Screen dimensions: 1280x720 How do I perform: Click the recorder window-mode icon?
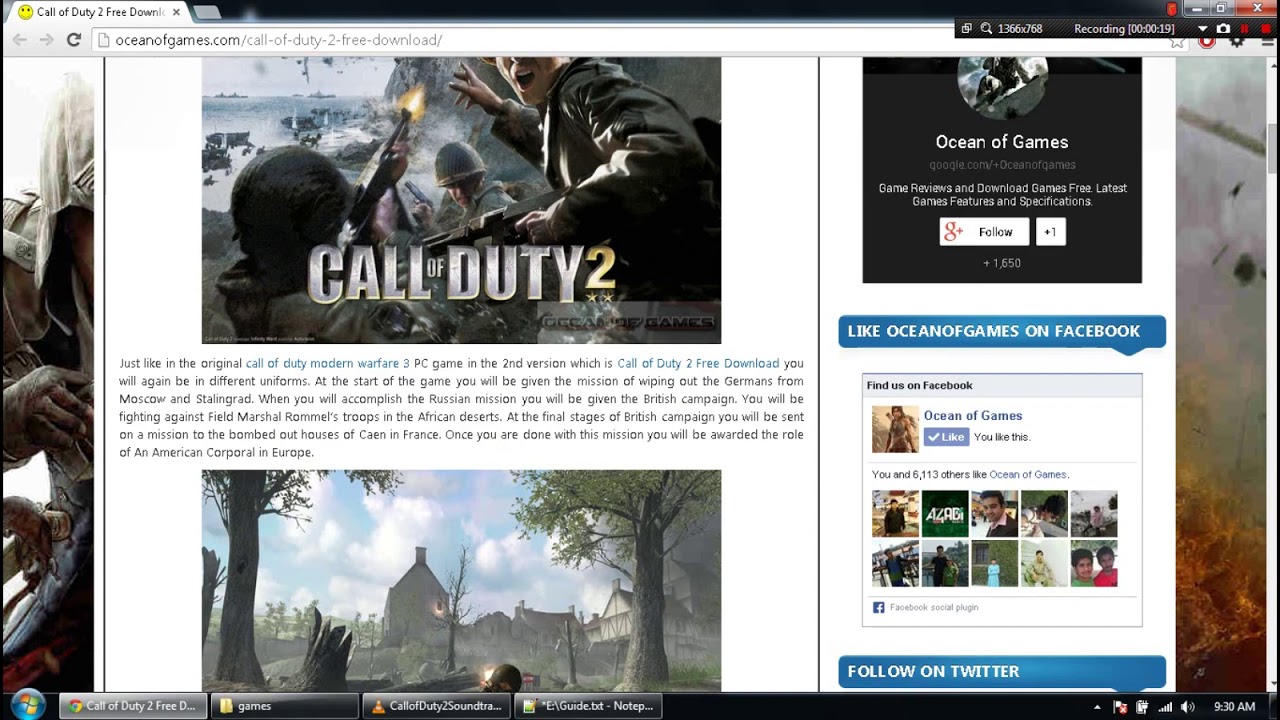[966, 29]
